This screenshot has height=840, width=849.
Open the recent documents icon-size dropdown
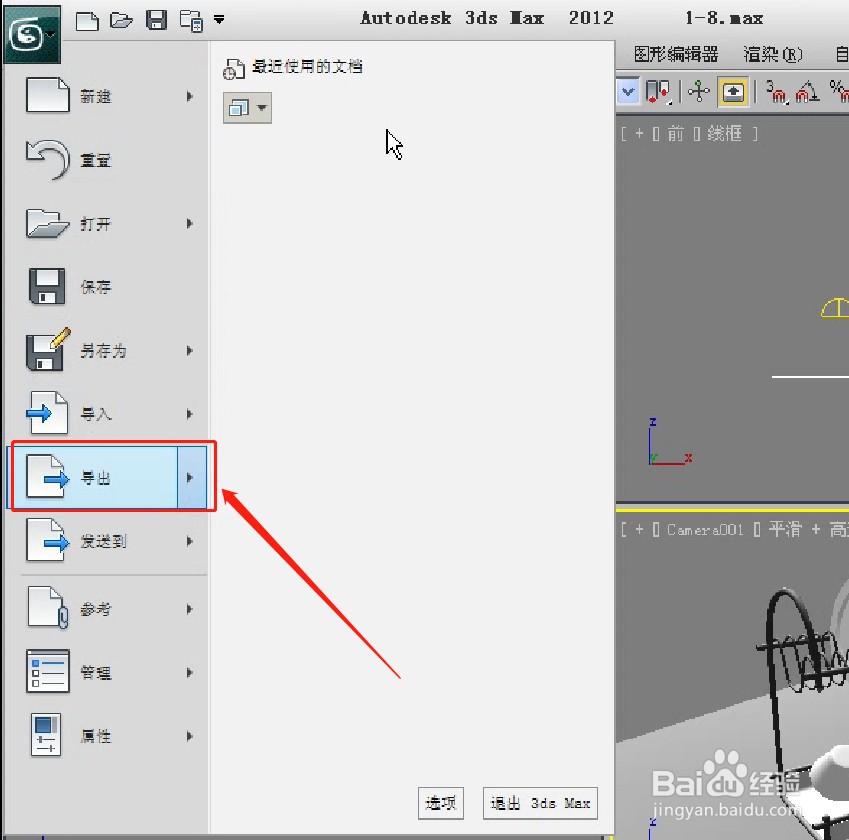point(247,108)
